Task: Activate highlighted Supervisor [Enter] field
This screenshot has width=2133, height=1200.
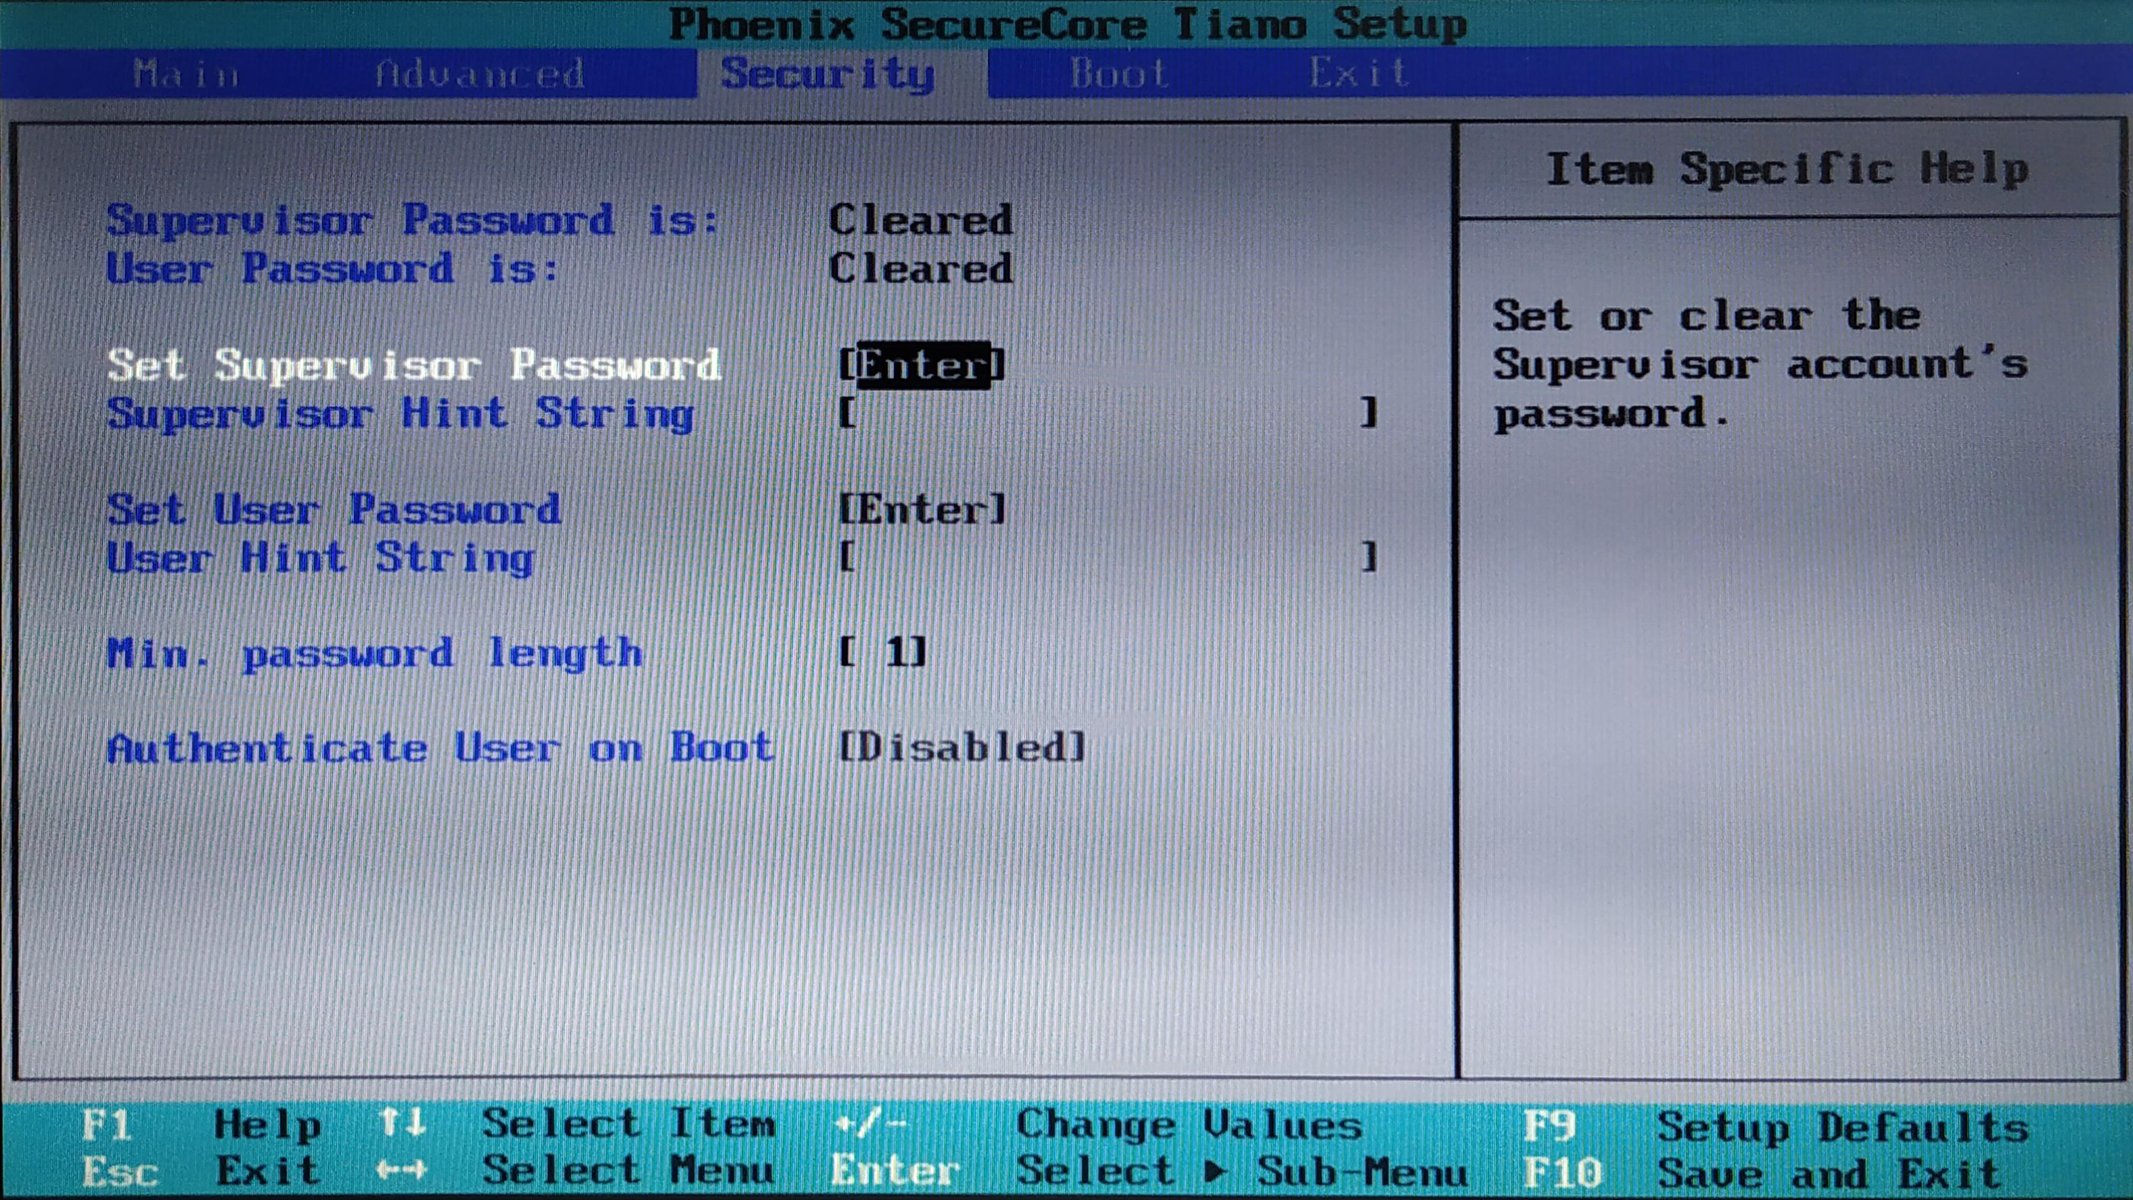Action: tap(922, 365)
